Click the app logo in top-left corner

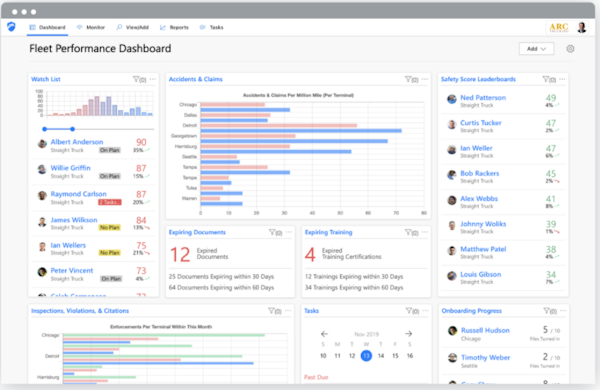[11, 27]
